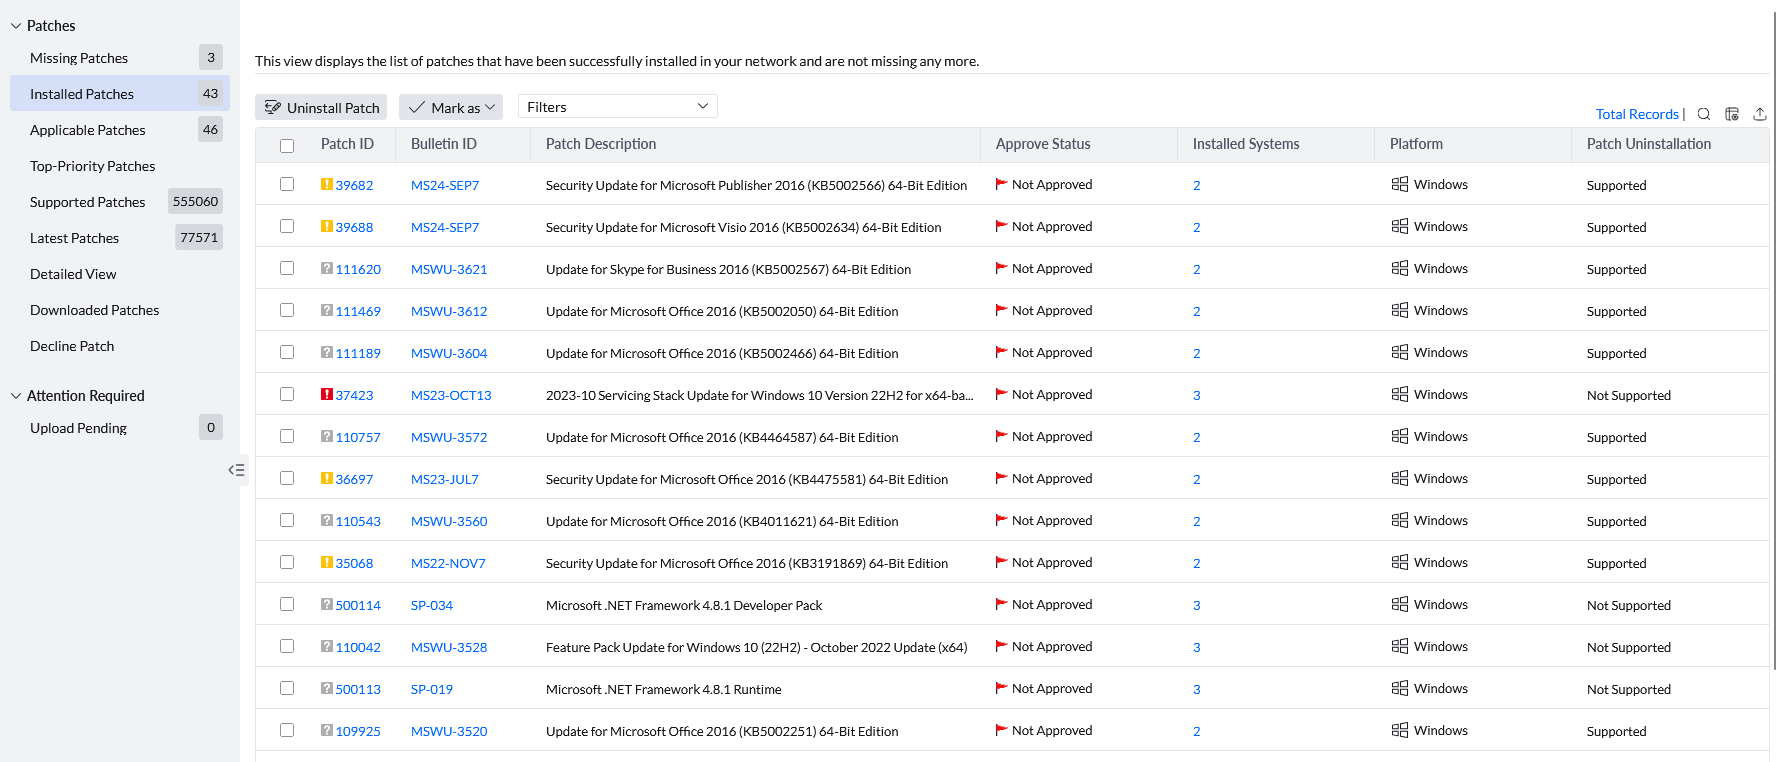Viewport: 1779px width, 762px height.
Task: Click the export icon above the table
Action: (x=1760, y=114)
